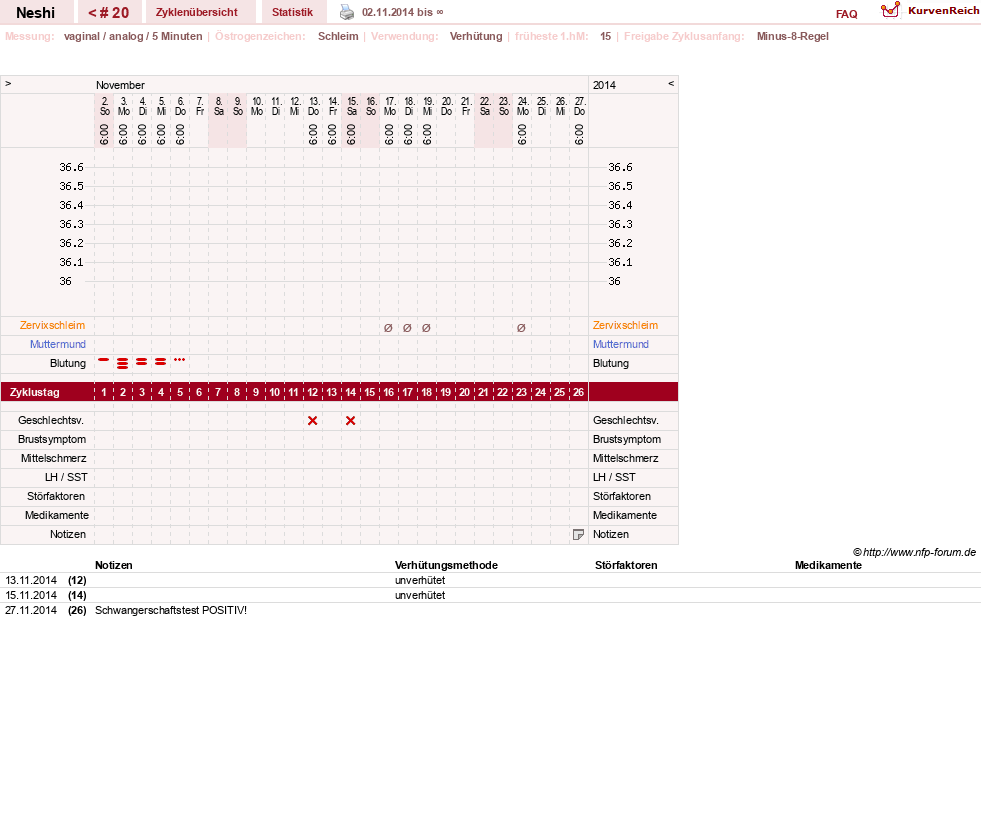Click the intercourse X mark on day 14
Screen dimensions: 981x824
click(x=350, y=420)
